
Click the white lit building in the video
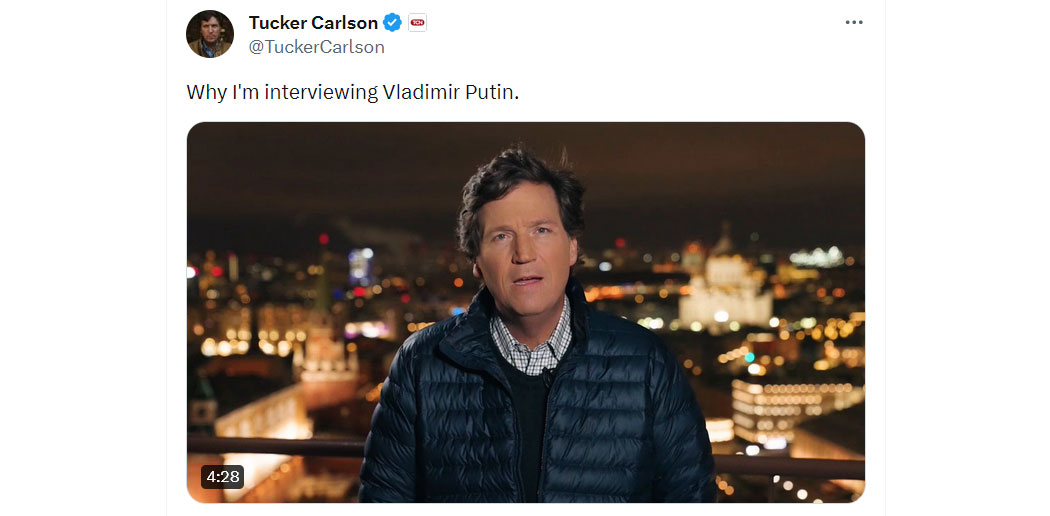(x=726, y=286)
